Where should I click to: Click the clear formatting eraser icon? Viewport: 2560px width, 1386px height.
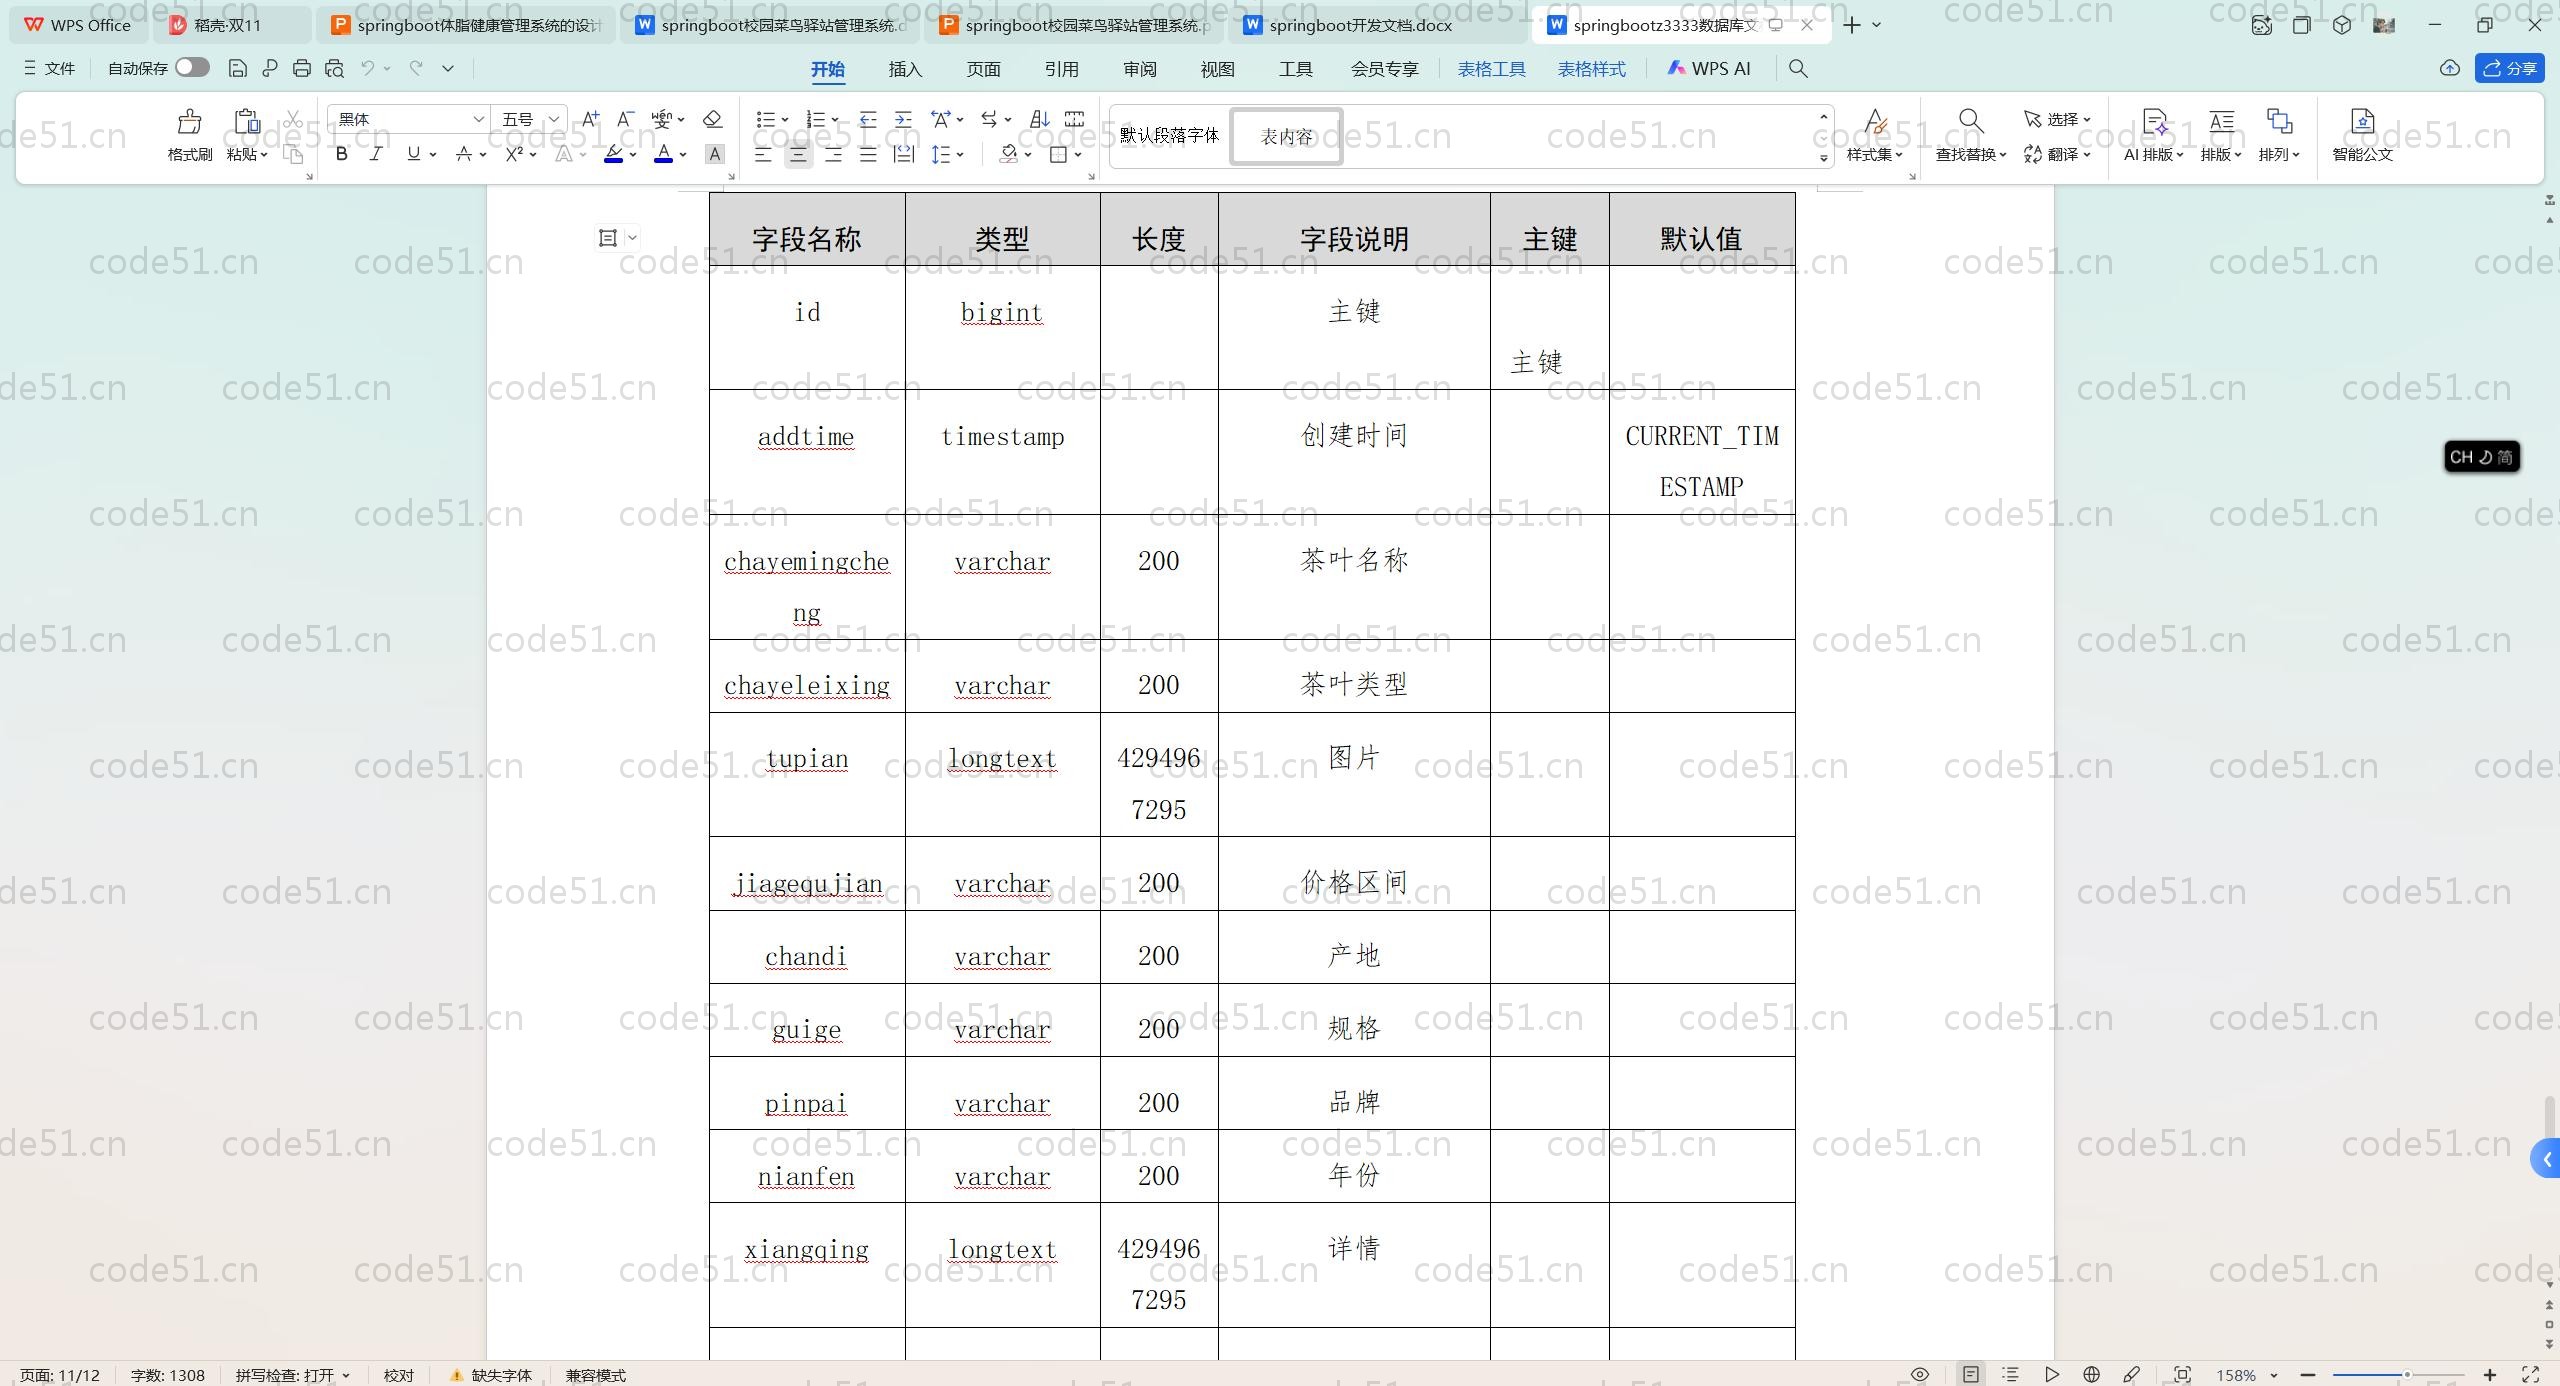(712, 119)
